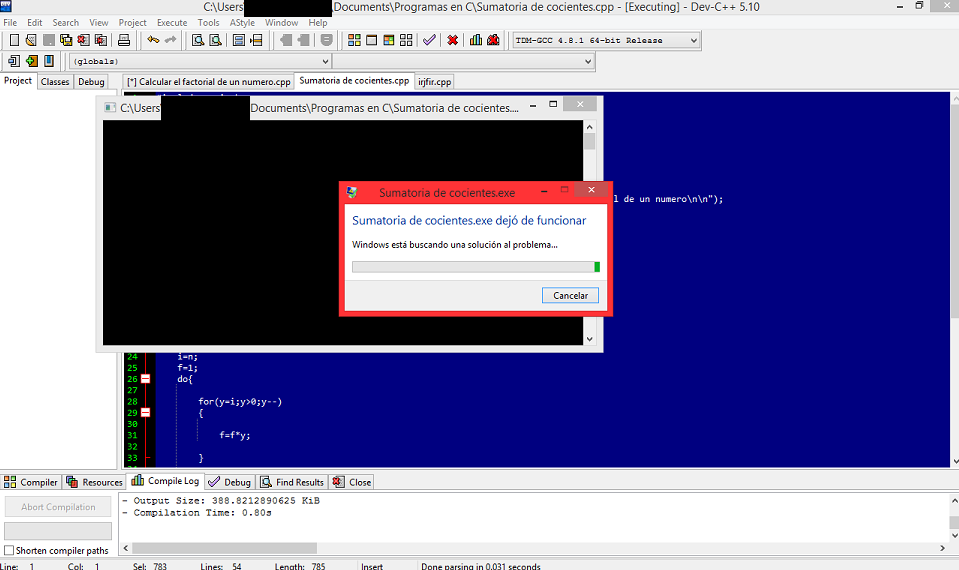This screenshot has width=959, height=570.
Task: Open the Search menu
Action: click(65, 23)
